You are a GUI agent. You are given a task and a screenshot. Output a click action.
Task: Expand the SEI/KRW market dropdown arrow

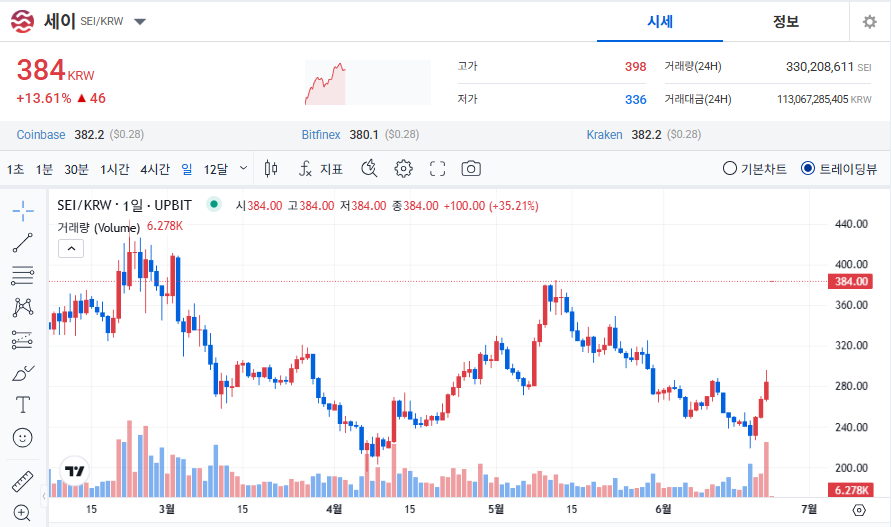[x=140, y=22]
